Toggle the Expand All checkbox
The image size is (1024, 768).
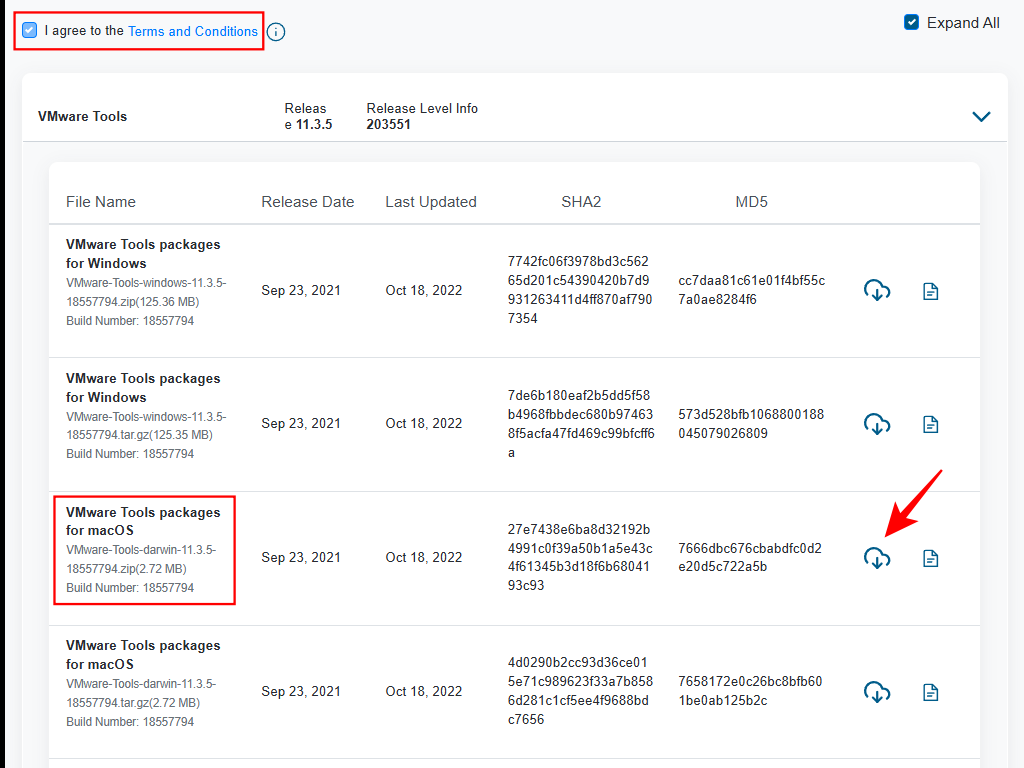click(911, 22)
